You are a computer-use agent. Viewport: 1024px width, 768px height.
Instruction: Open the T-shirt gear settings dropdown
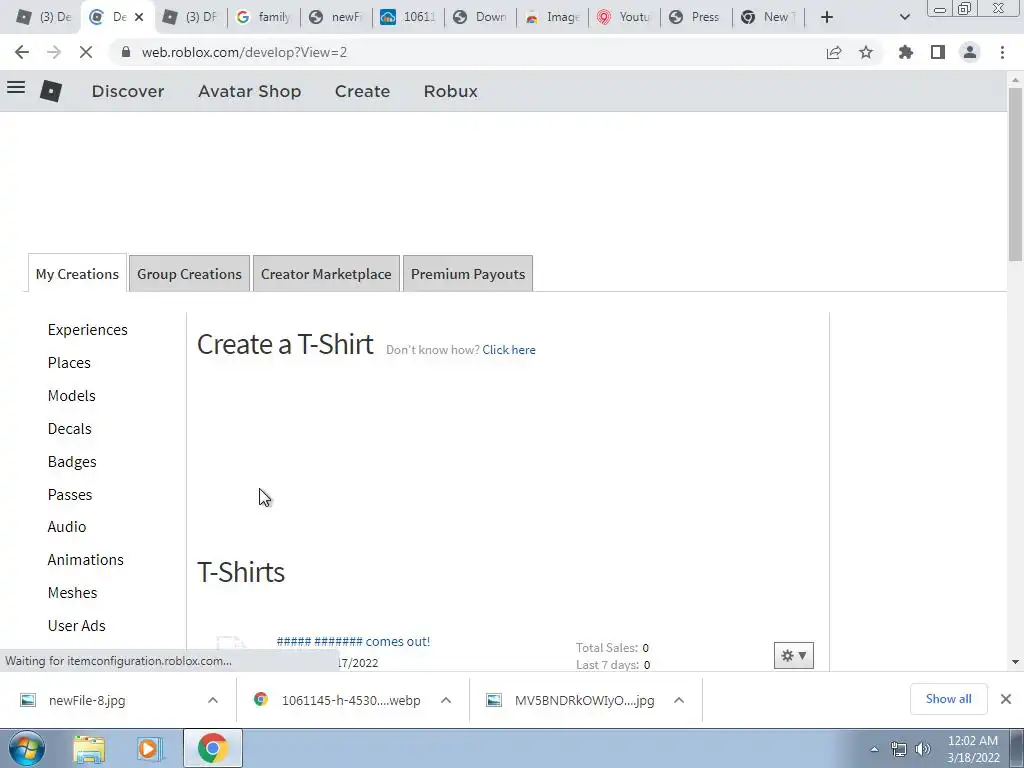(x=793, y=655)
